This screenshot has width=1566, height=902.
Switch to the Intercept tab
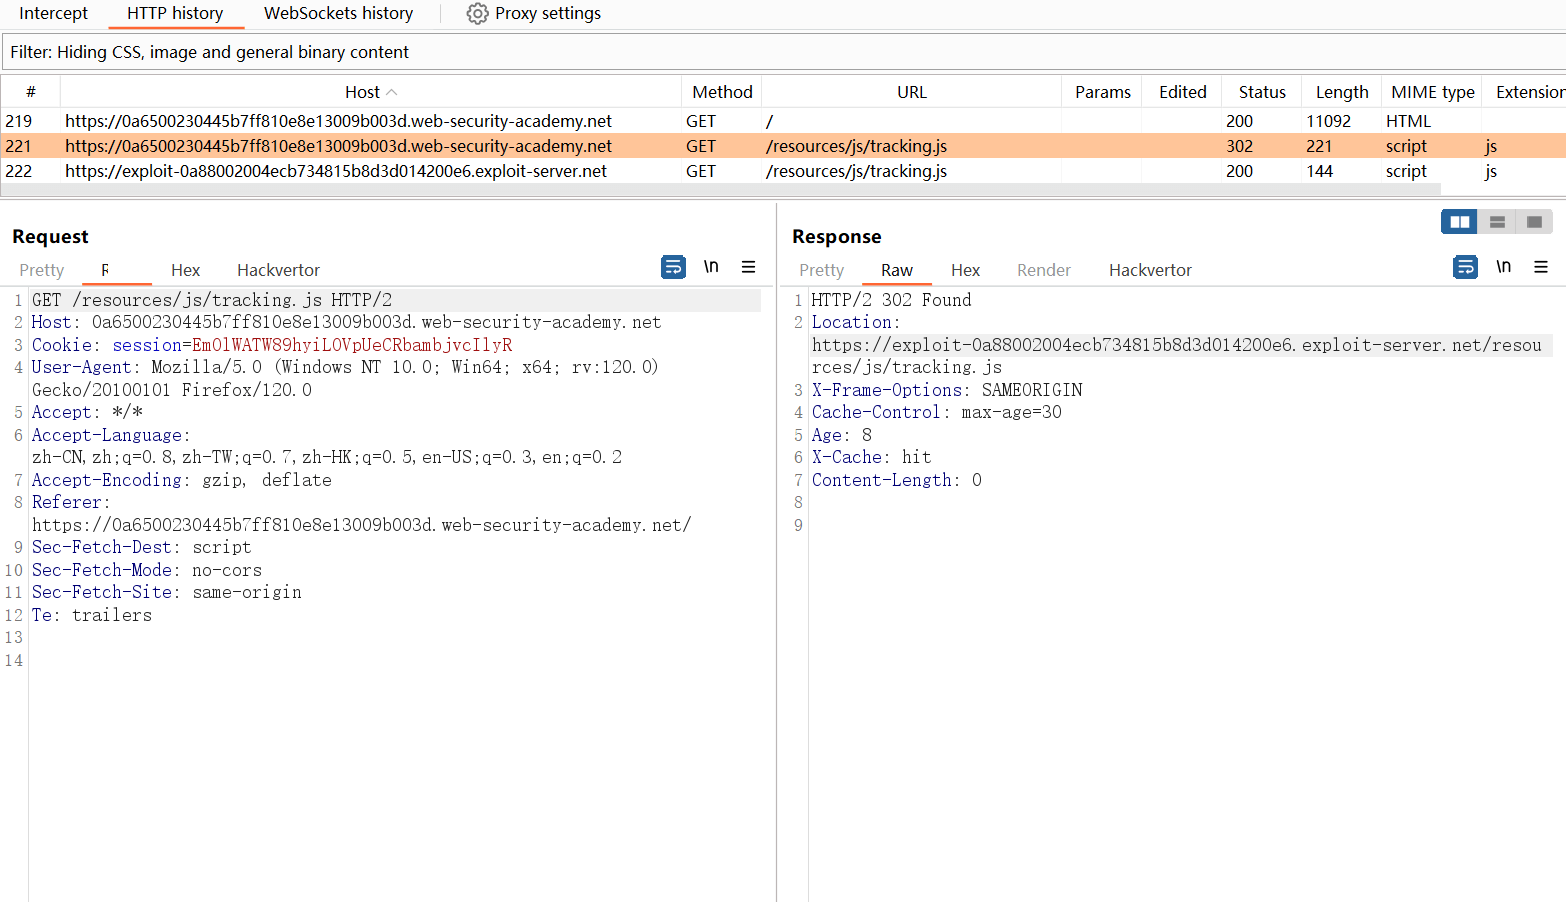coord(53,14)
